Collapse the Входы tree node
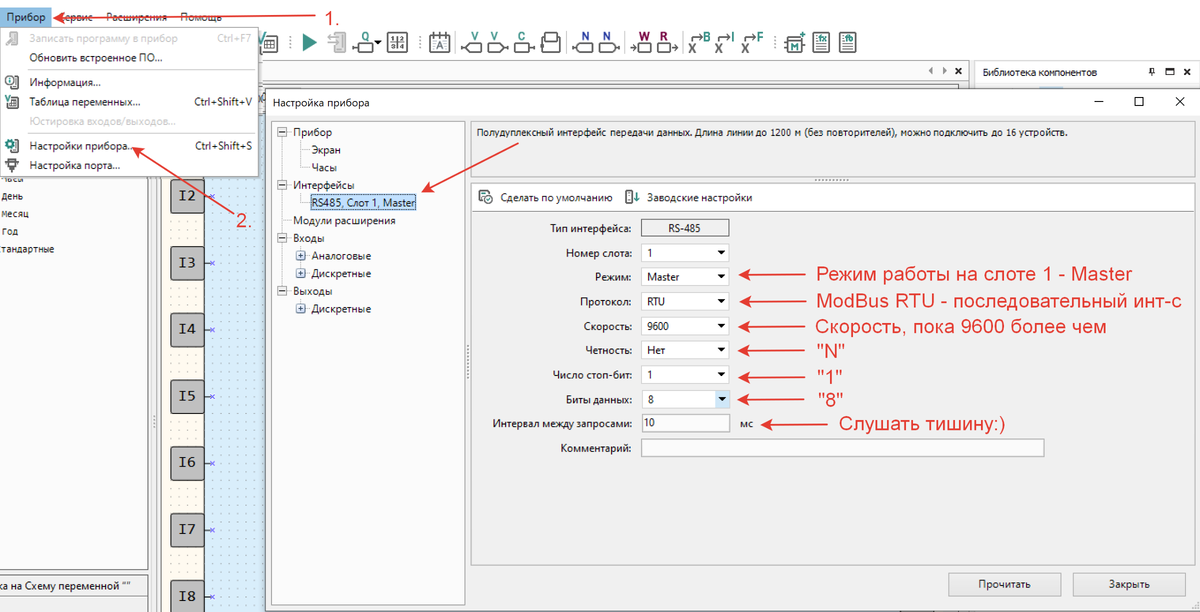 point(283,238)
